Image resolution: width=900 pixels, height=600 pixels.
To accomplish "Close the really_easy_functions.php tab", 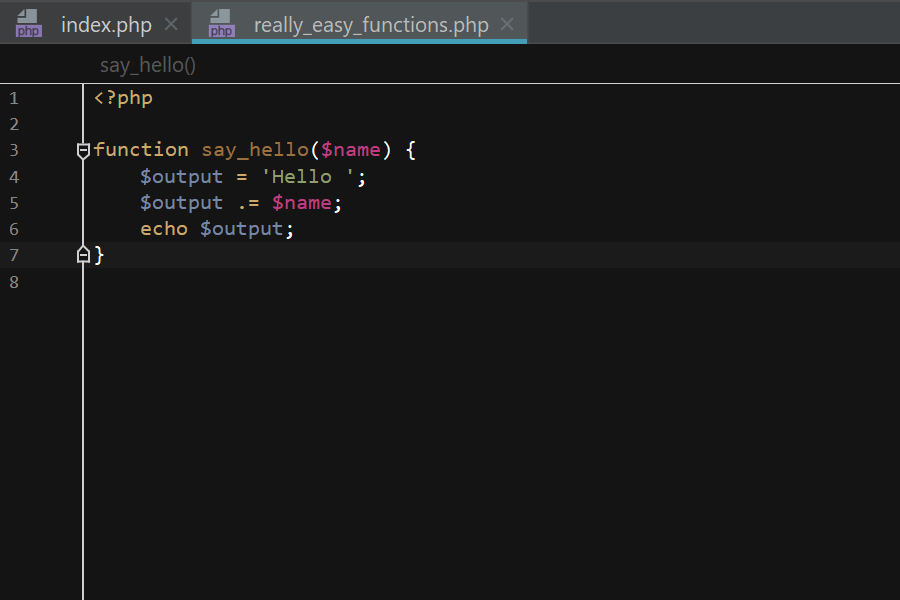I will tap(508, 24).
